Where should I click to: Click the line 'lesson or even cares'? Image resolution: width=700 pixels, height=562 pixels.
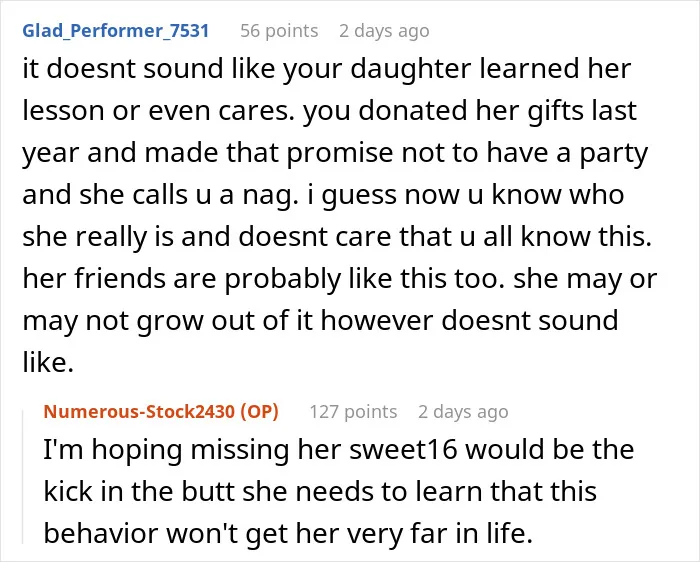329,110
